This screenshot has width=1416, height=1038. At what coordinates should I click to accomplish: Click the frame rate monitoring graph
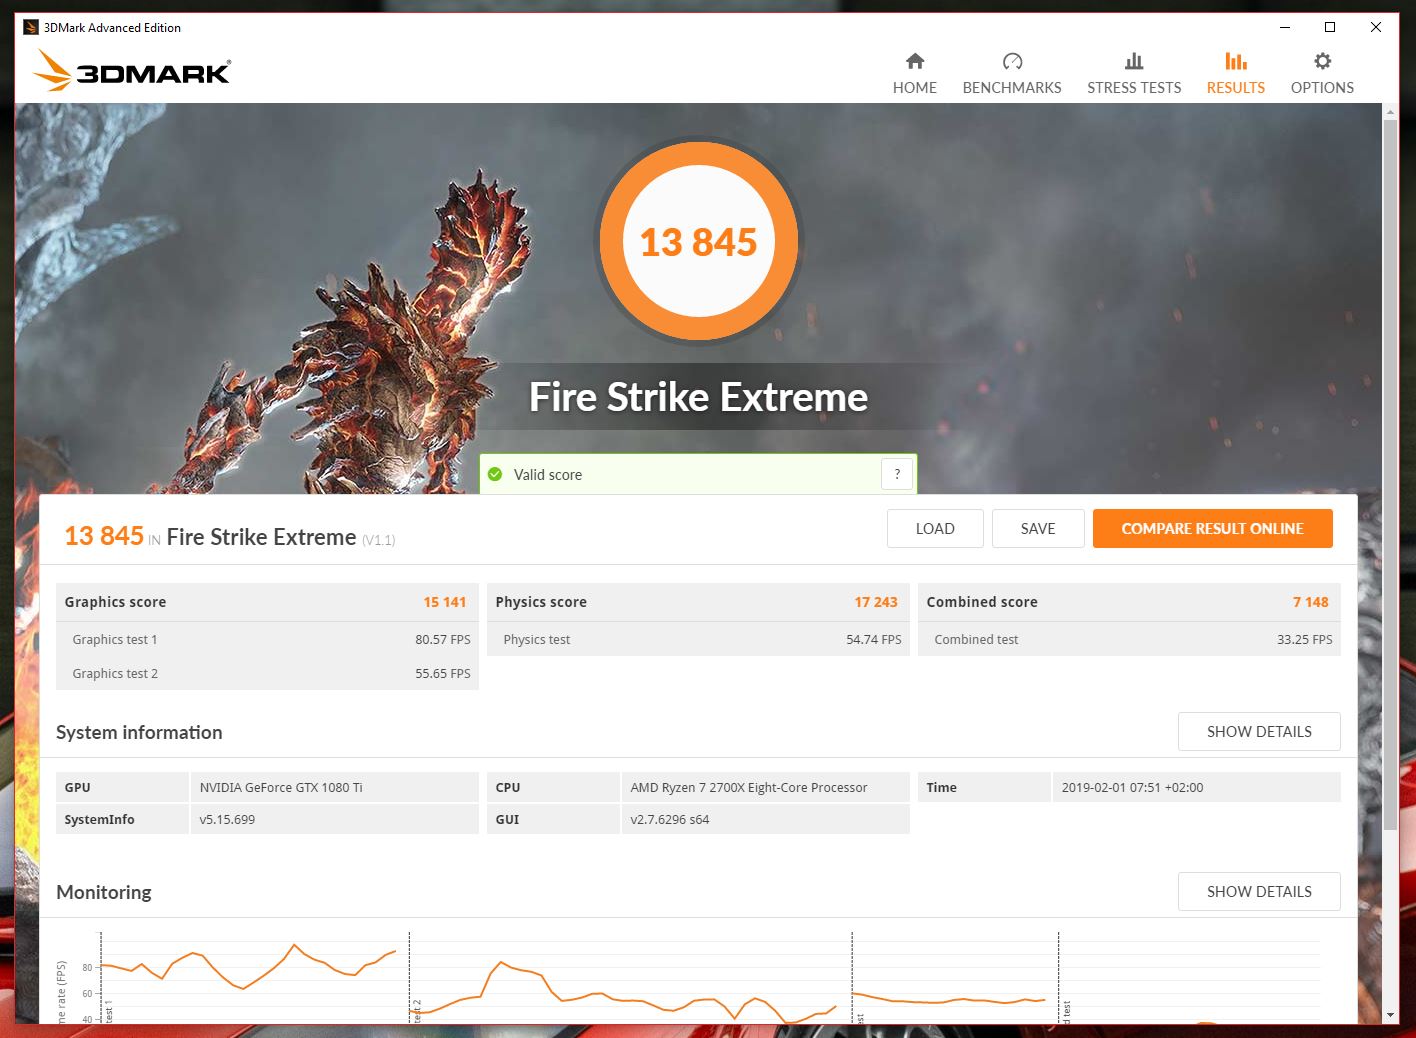click(700, 978)
